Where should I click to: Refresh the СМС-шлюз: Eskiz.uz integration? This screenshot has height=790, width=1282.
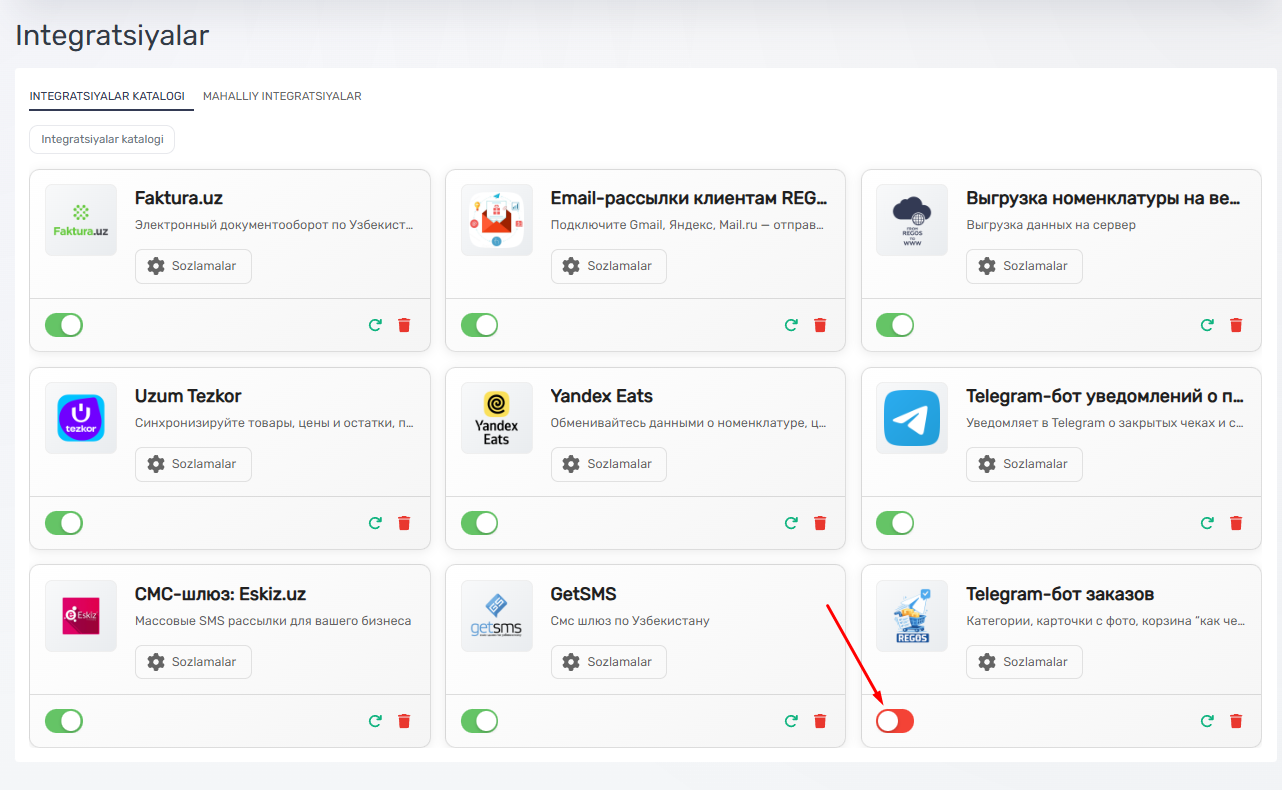click(x=375, y=721)
